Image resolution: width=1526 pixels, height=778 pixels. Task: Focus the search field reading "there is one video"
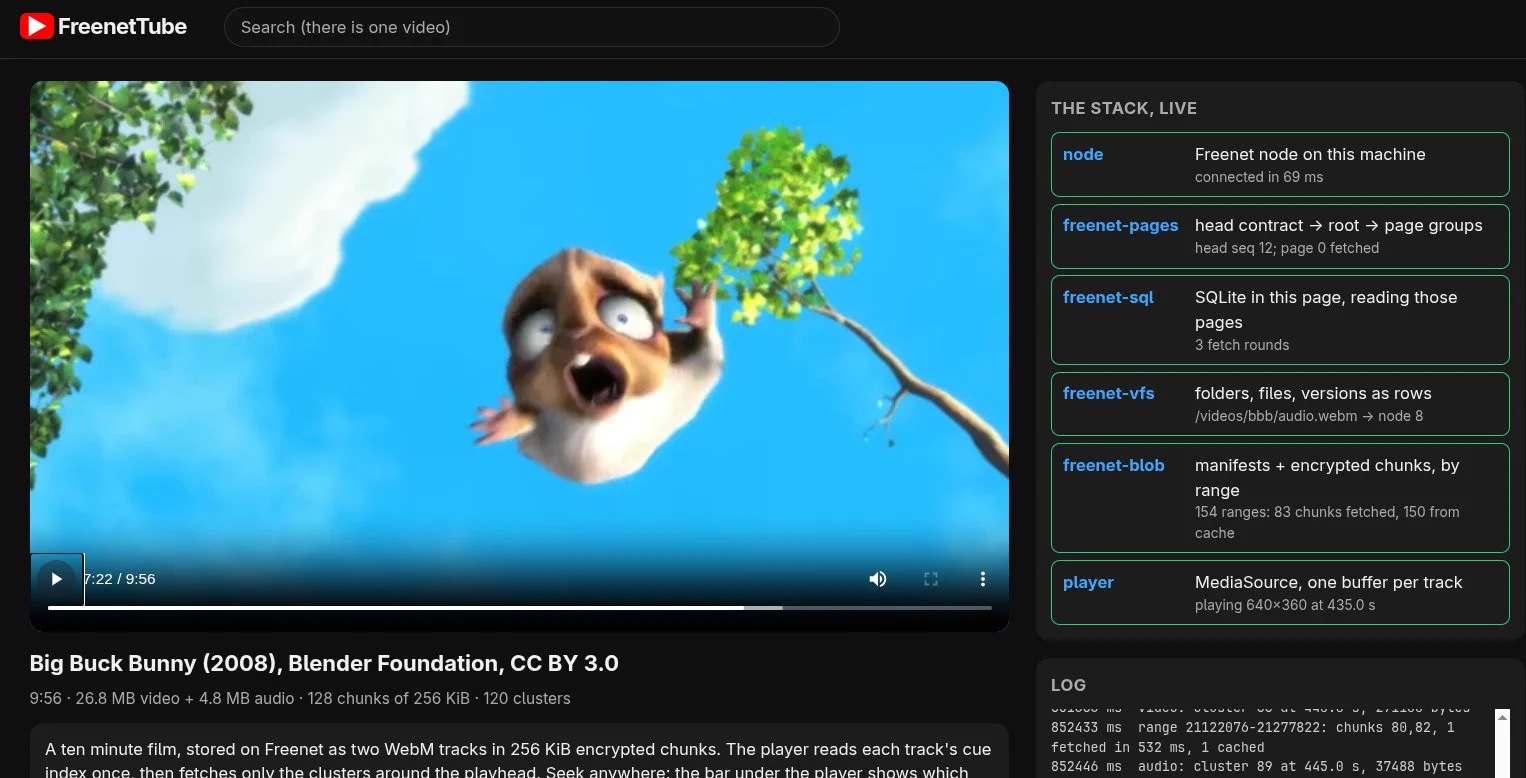click(x=531, y=27)
